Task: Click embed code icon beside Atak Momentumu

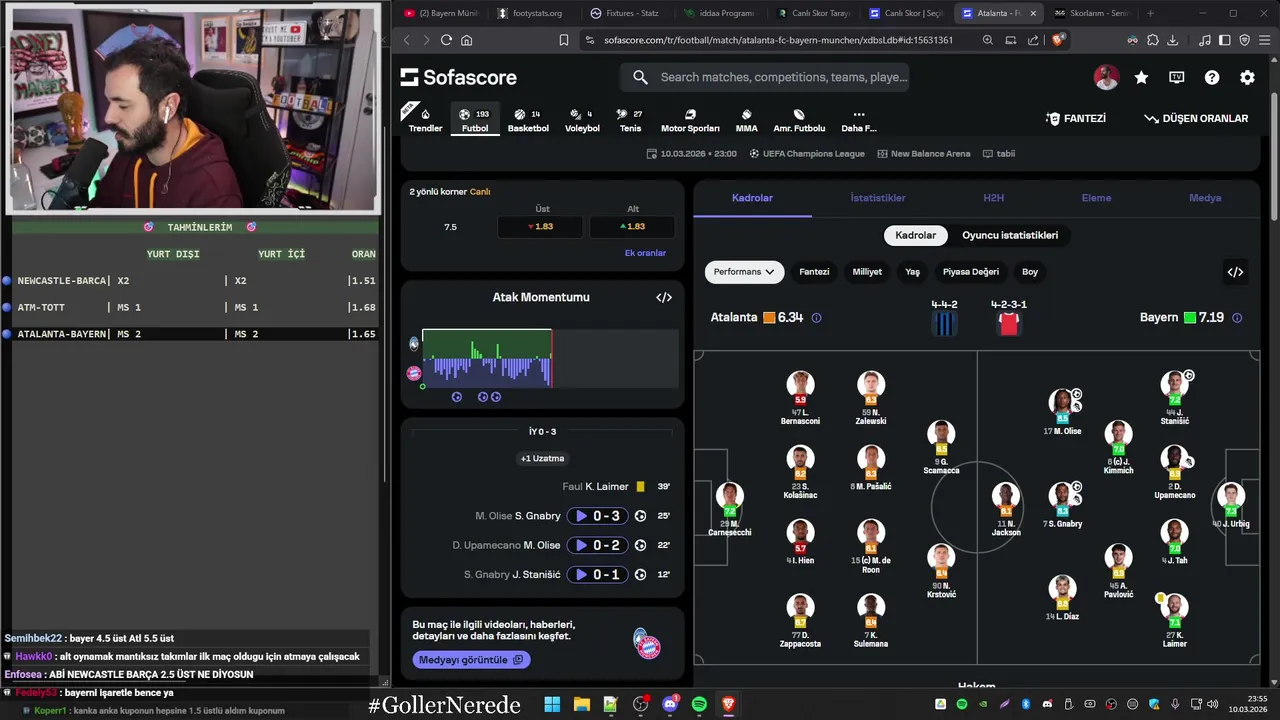Action: coord(664,297)
